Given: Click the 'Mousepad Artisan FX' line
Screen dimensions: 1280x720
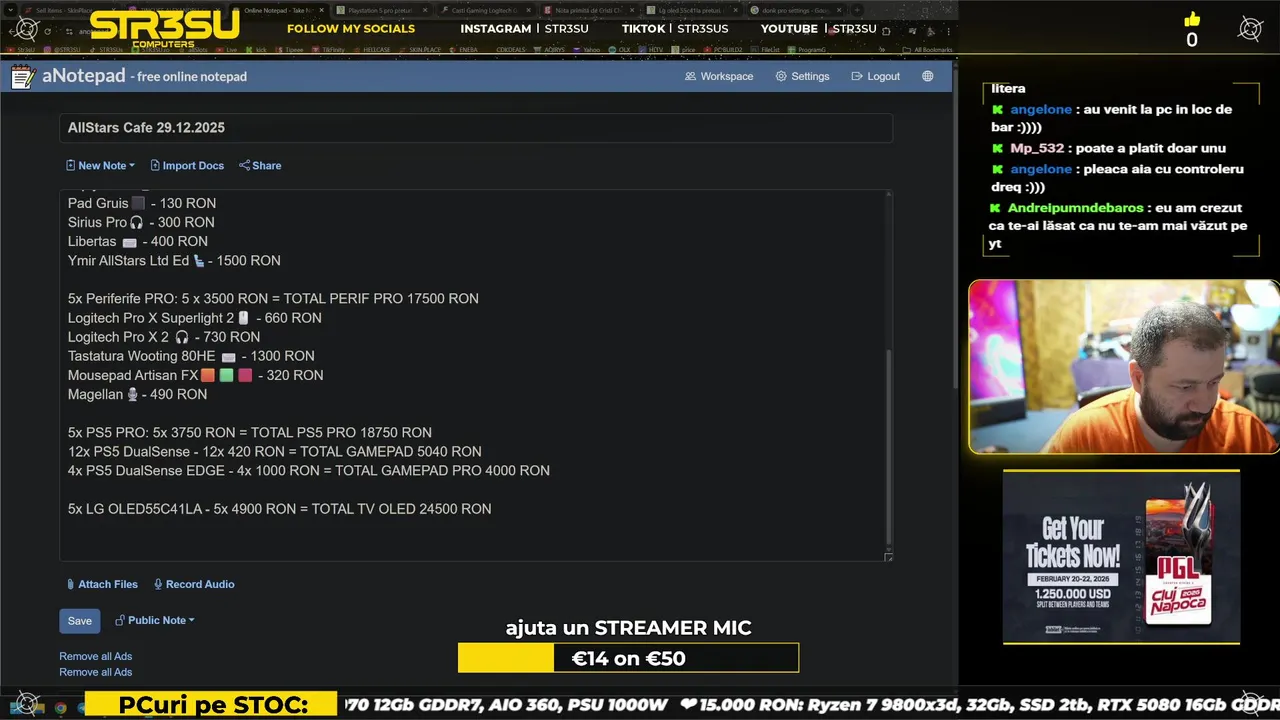Looking at the screenshot, I should (x=196, y=374).
